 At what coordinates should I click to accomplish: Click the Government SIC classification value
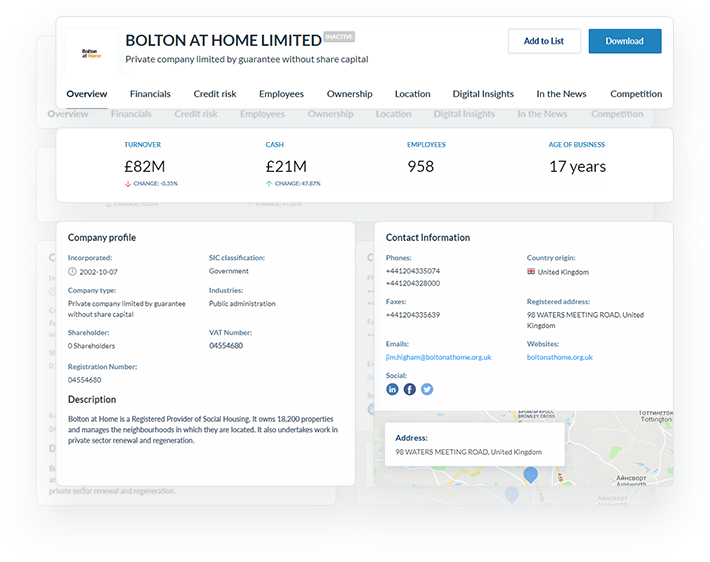point(229,271)
